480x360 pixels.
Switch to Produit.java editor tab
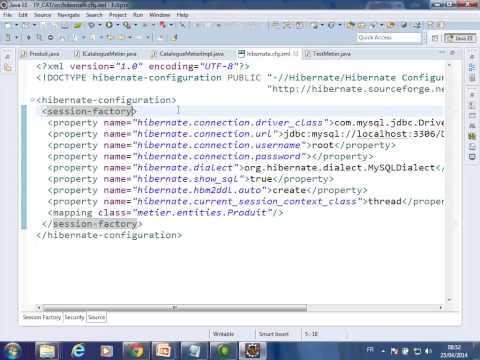point(41,54)
